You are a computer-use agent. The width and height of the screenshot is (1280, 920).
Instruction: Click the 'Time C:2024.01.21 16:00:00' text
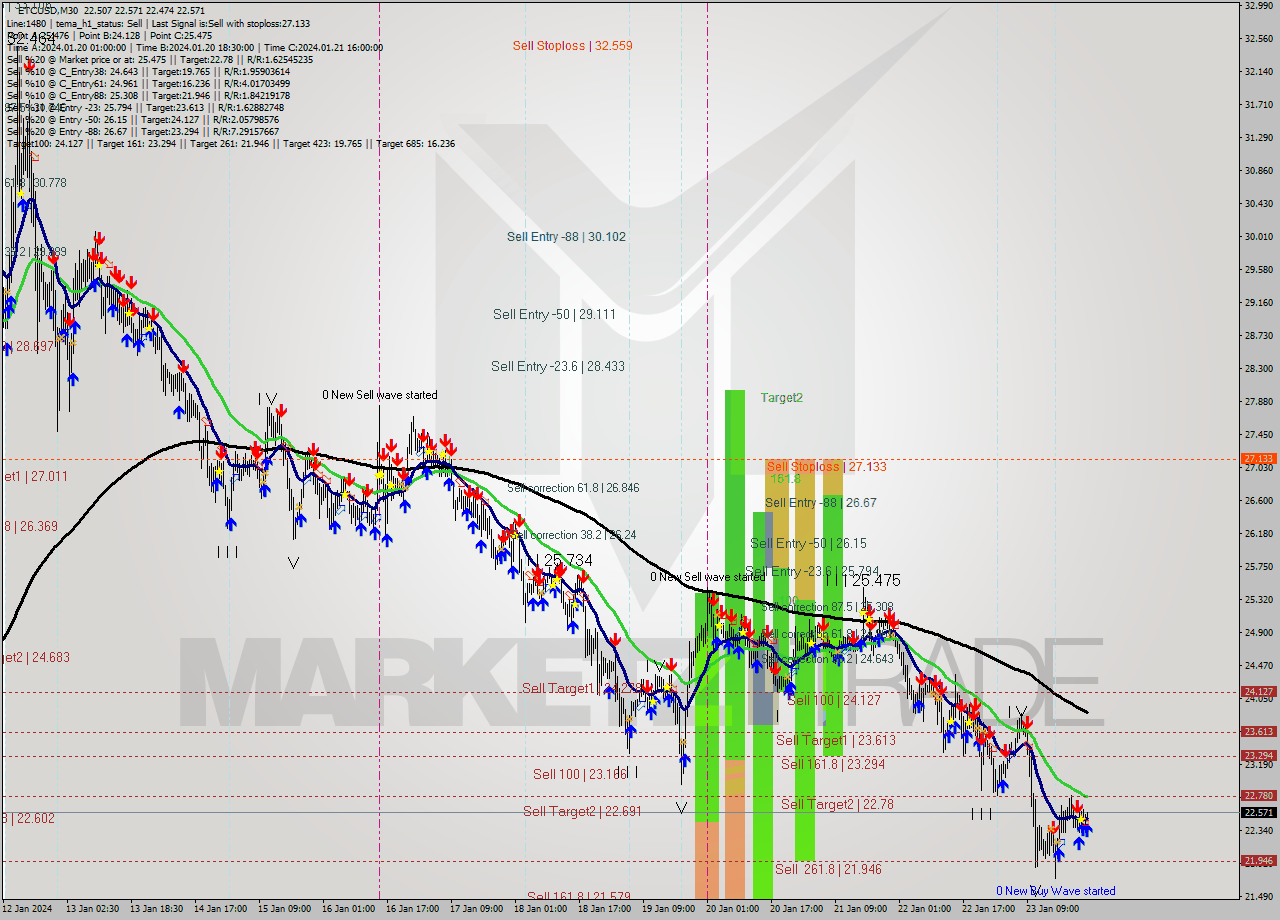(x=324, y=47)
